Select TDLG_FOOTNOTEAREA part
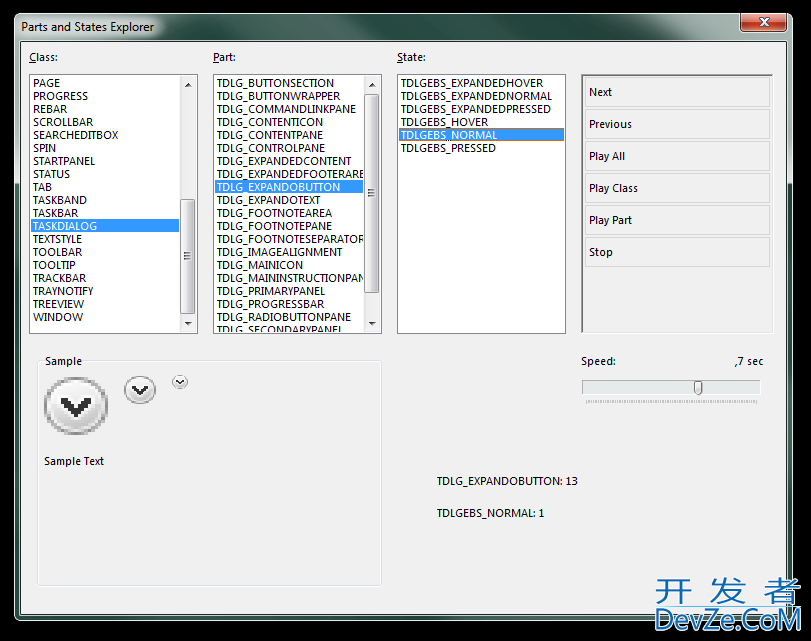 [x=289, y=213]
